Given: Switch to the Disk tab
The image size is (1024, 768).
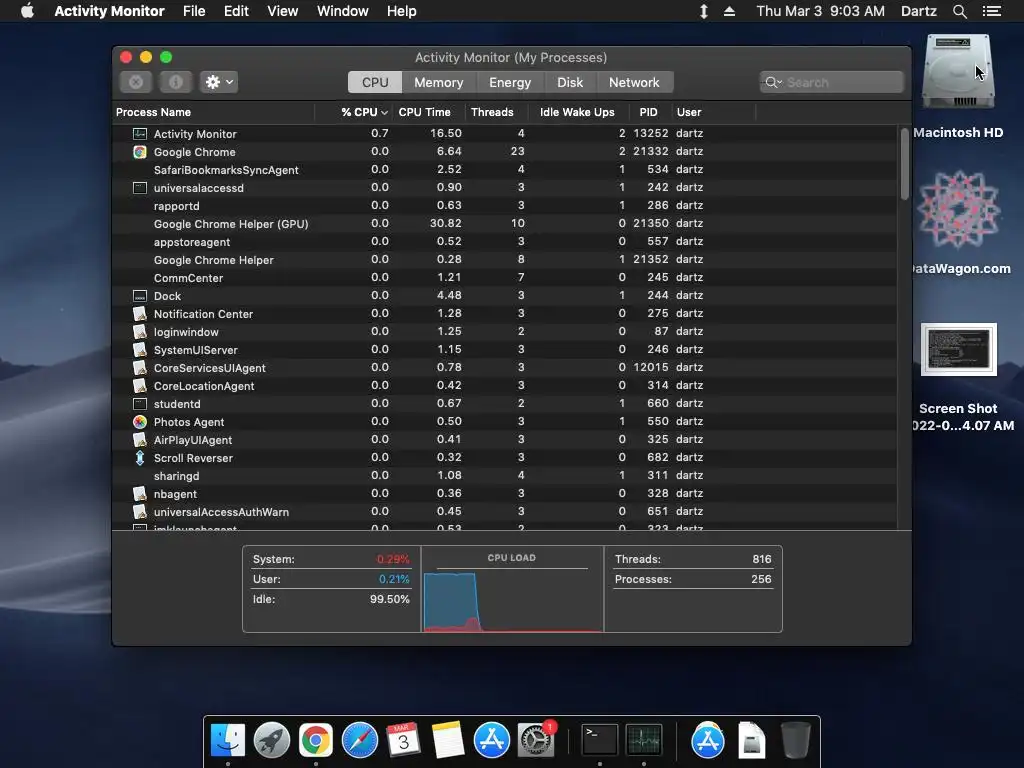Looking at the screenshot, I should click(570, 82).
